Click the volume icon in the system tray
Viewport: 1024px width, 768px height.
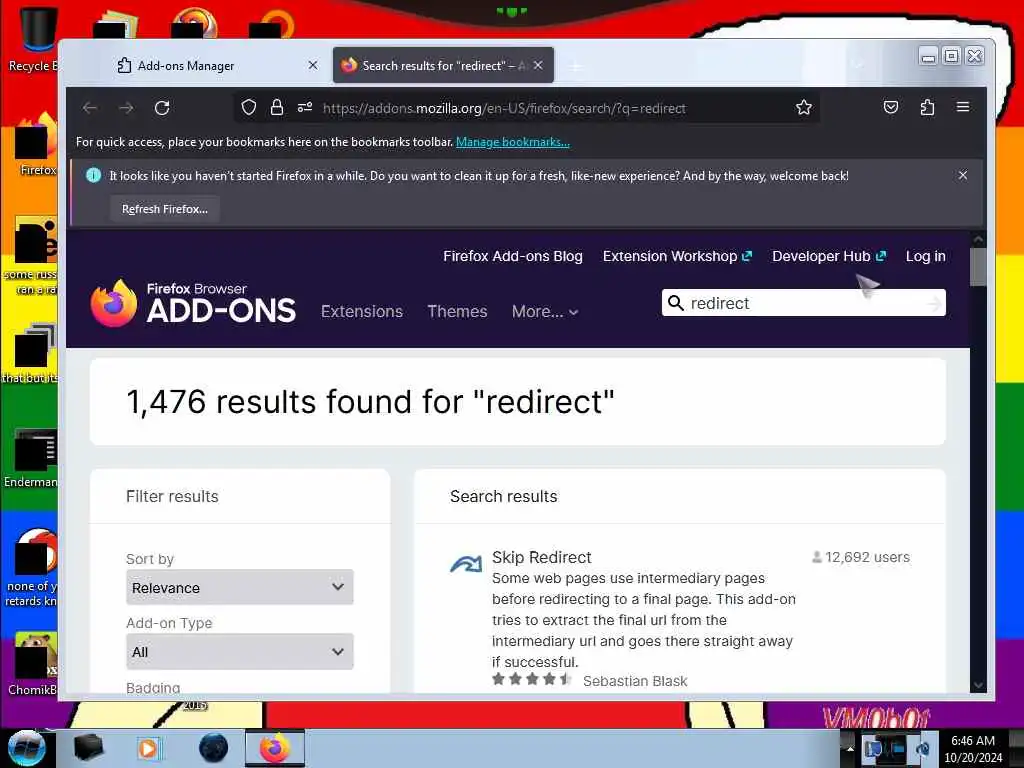point(924,748)
